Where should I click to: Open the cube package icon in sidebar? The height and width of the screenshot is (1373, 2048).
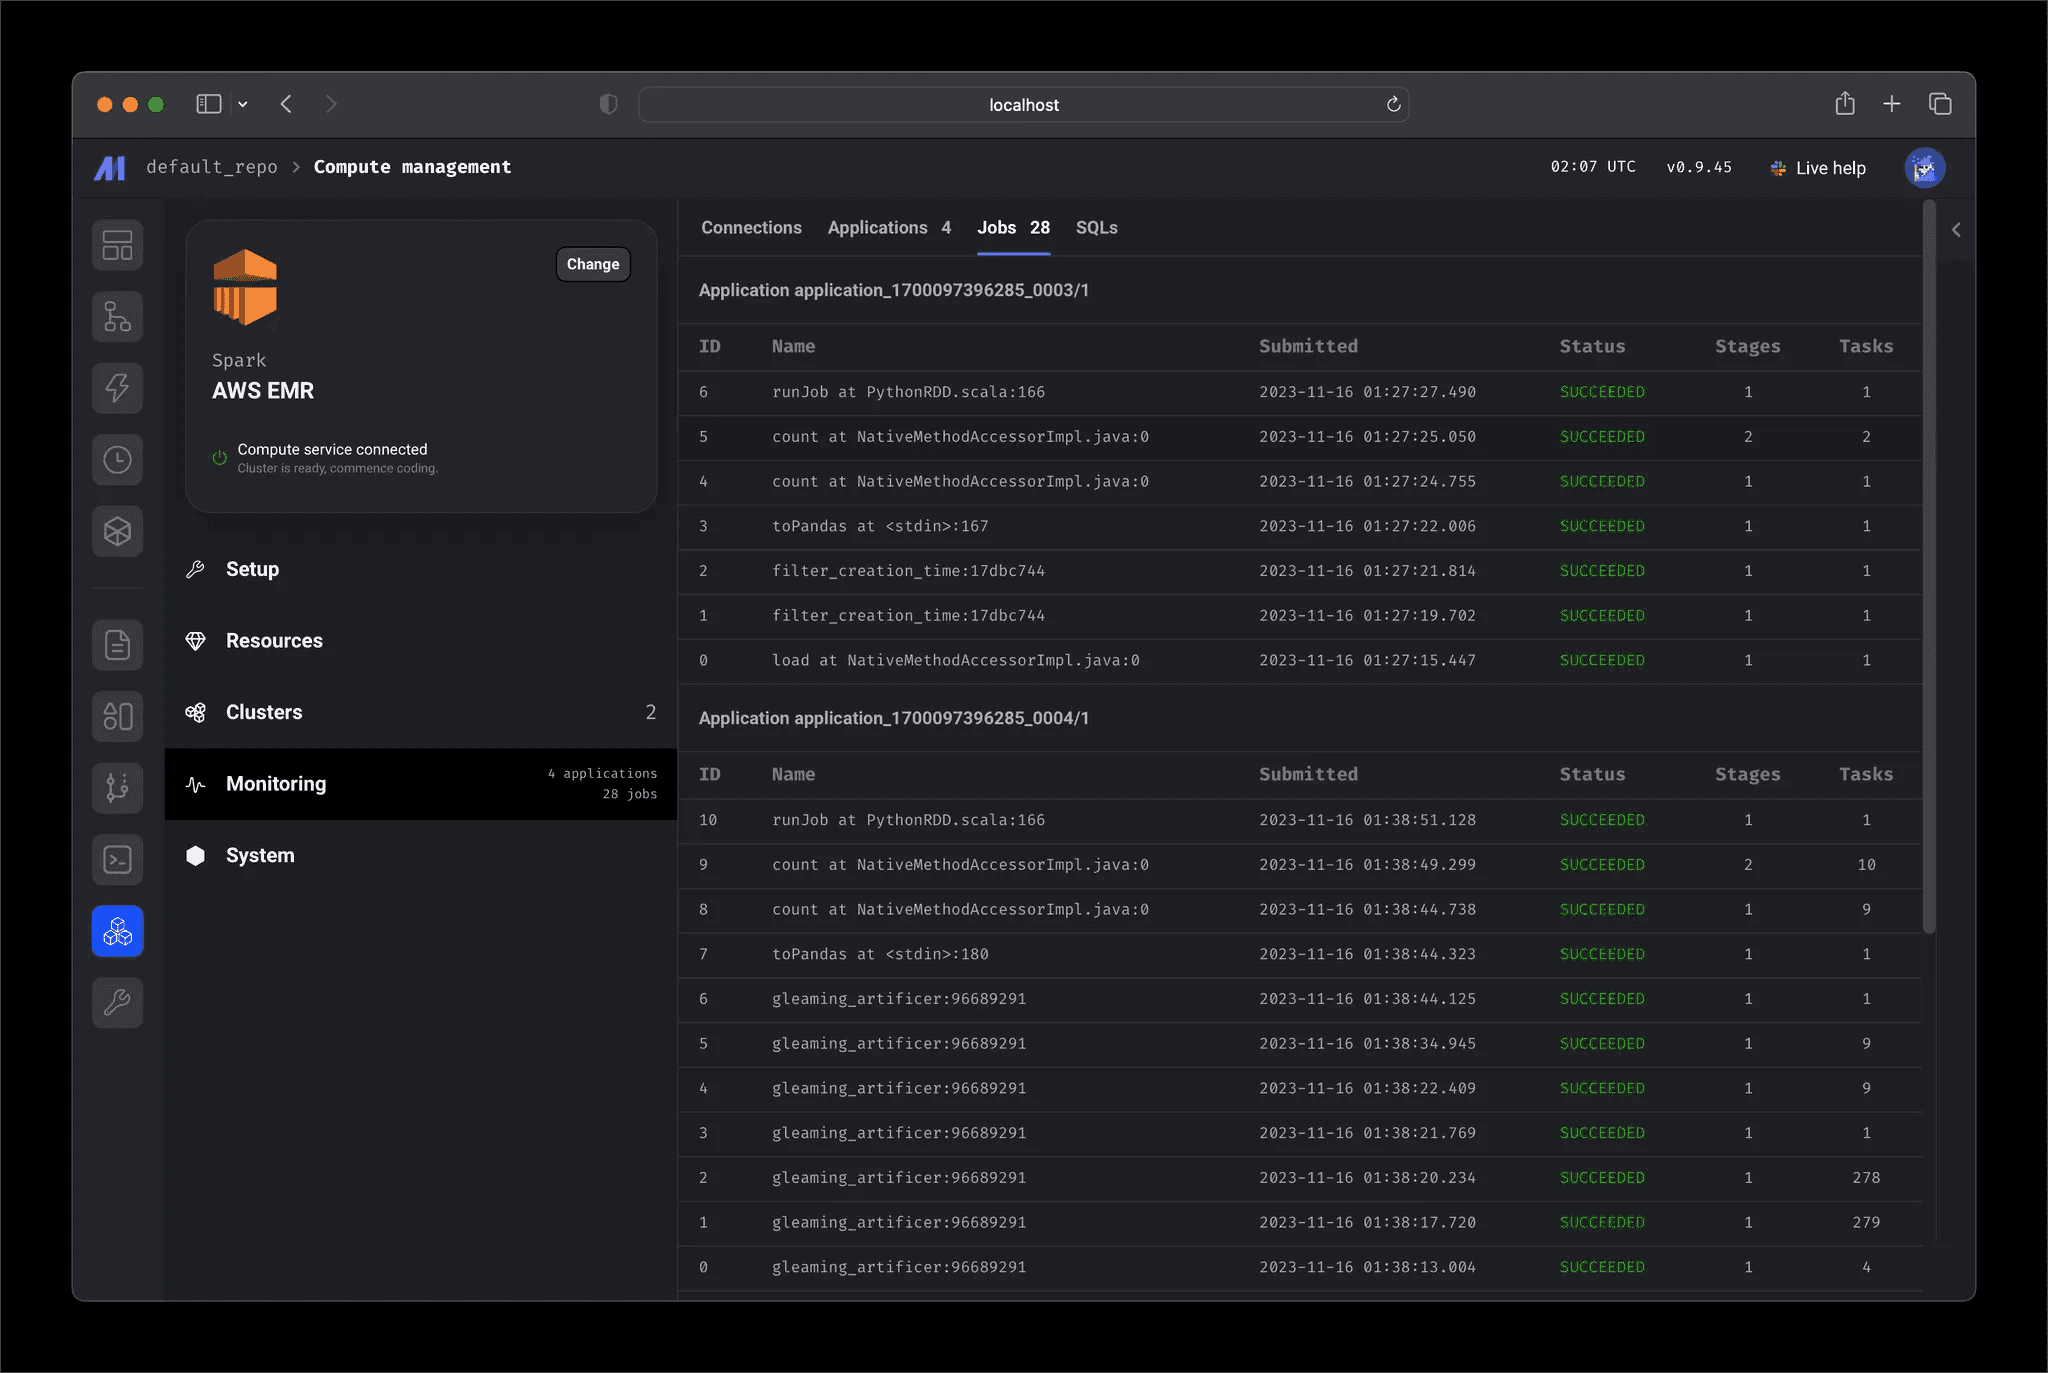pos(118,531)
